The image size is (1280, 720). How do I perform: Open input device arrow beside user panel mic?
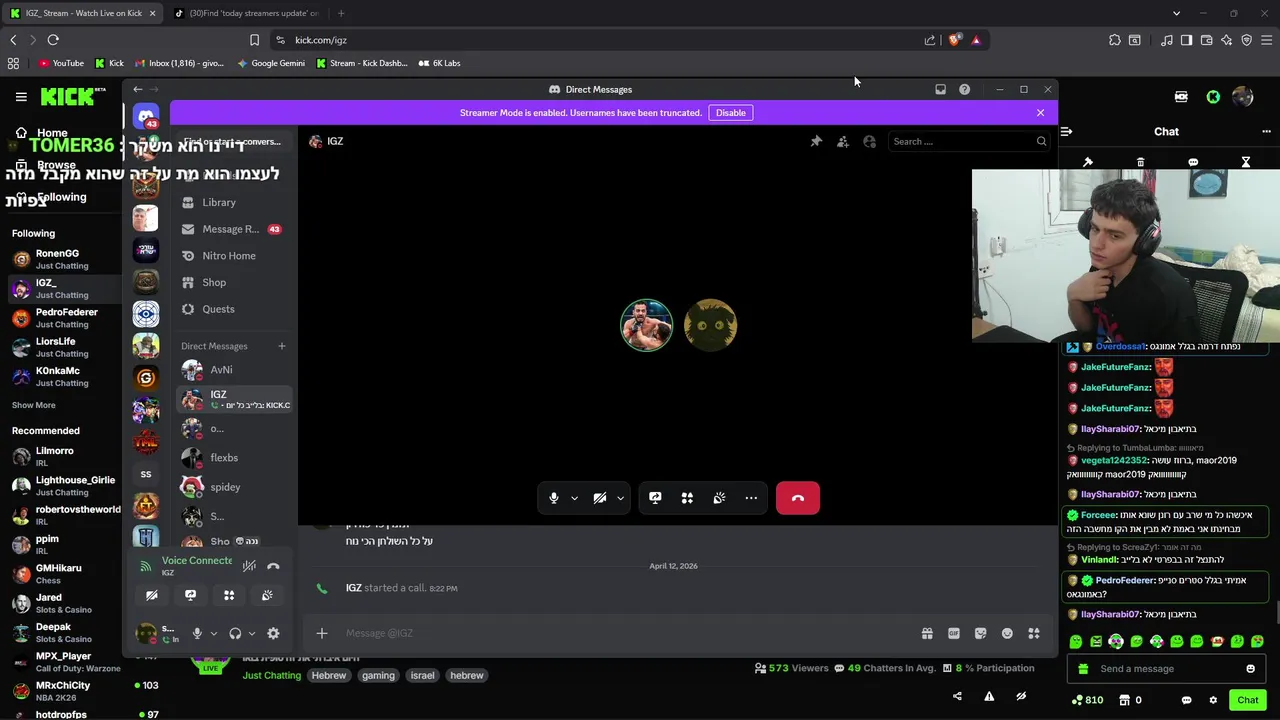213,633
